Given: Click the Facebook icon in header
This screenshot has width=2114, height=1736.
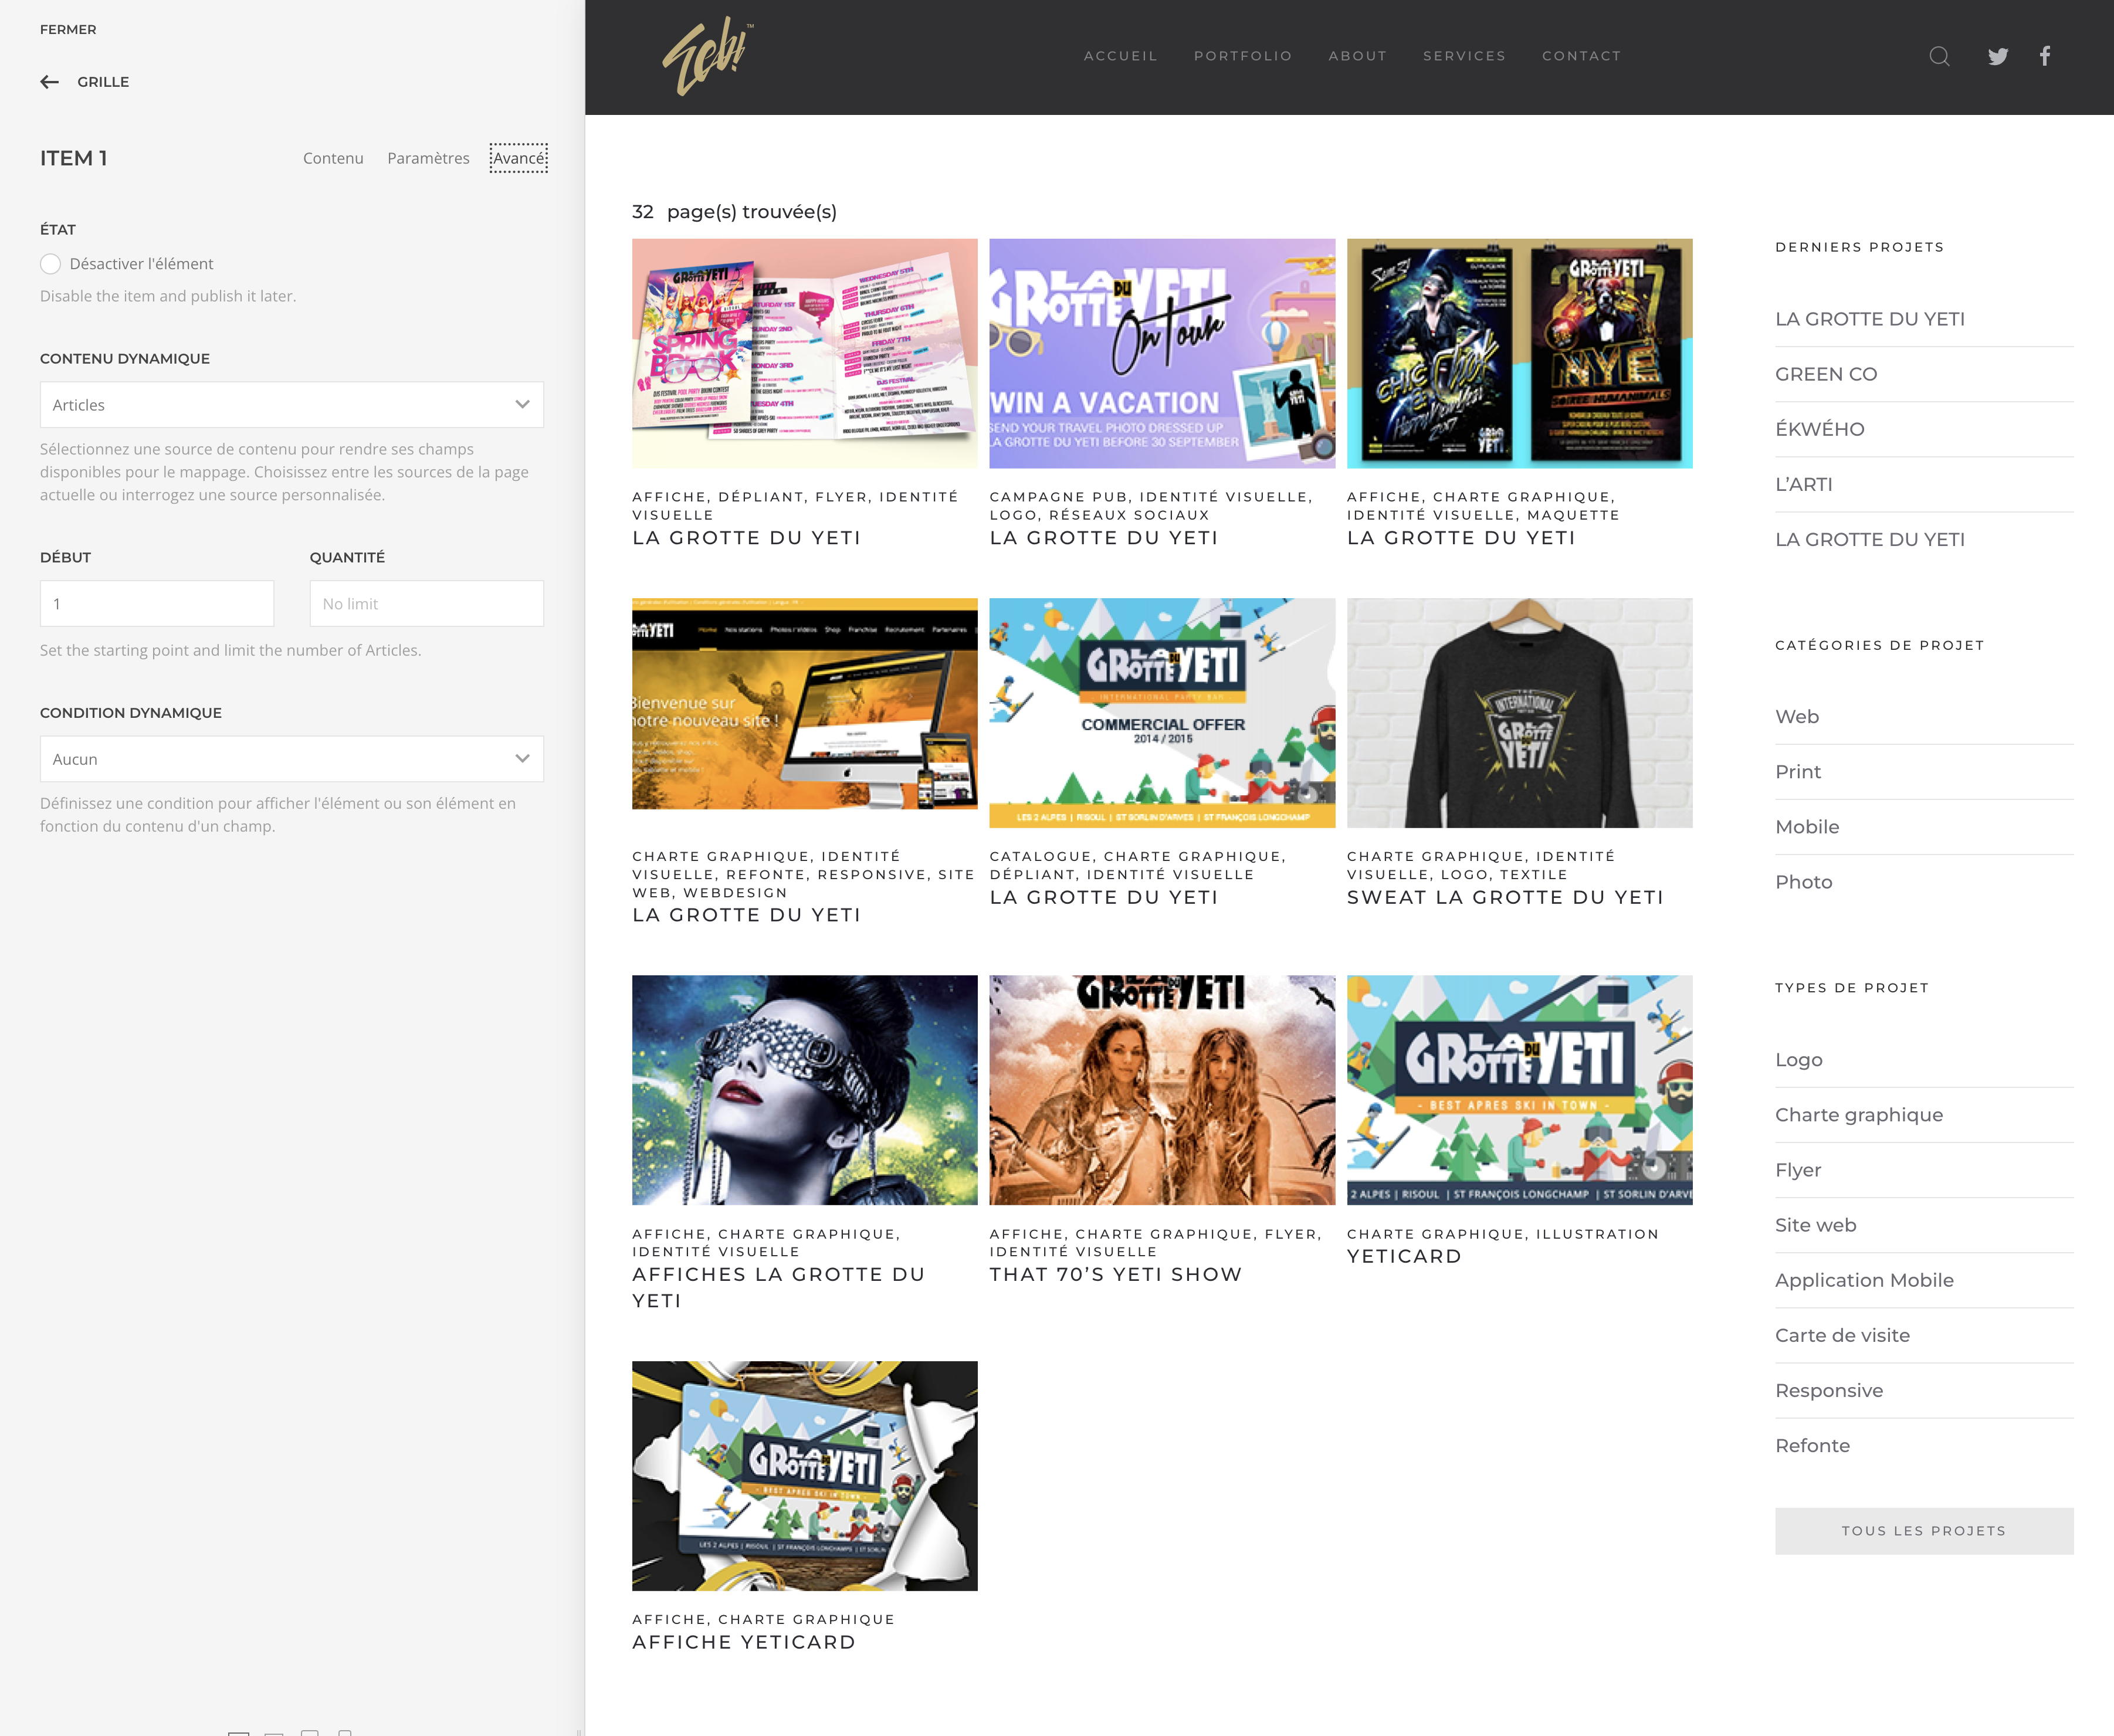Looking at the screenshot, I should pos(2045,56).
